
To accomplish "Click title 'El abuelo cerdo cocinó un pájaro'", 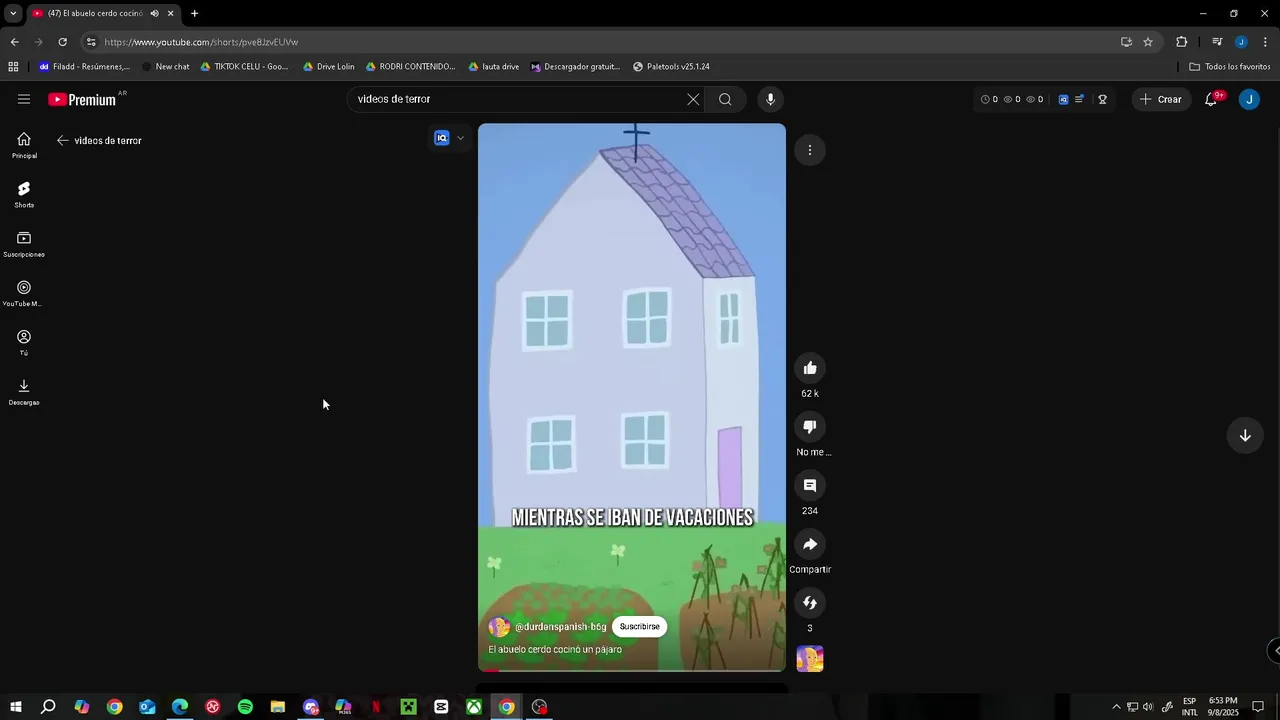I will point(555,650).
